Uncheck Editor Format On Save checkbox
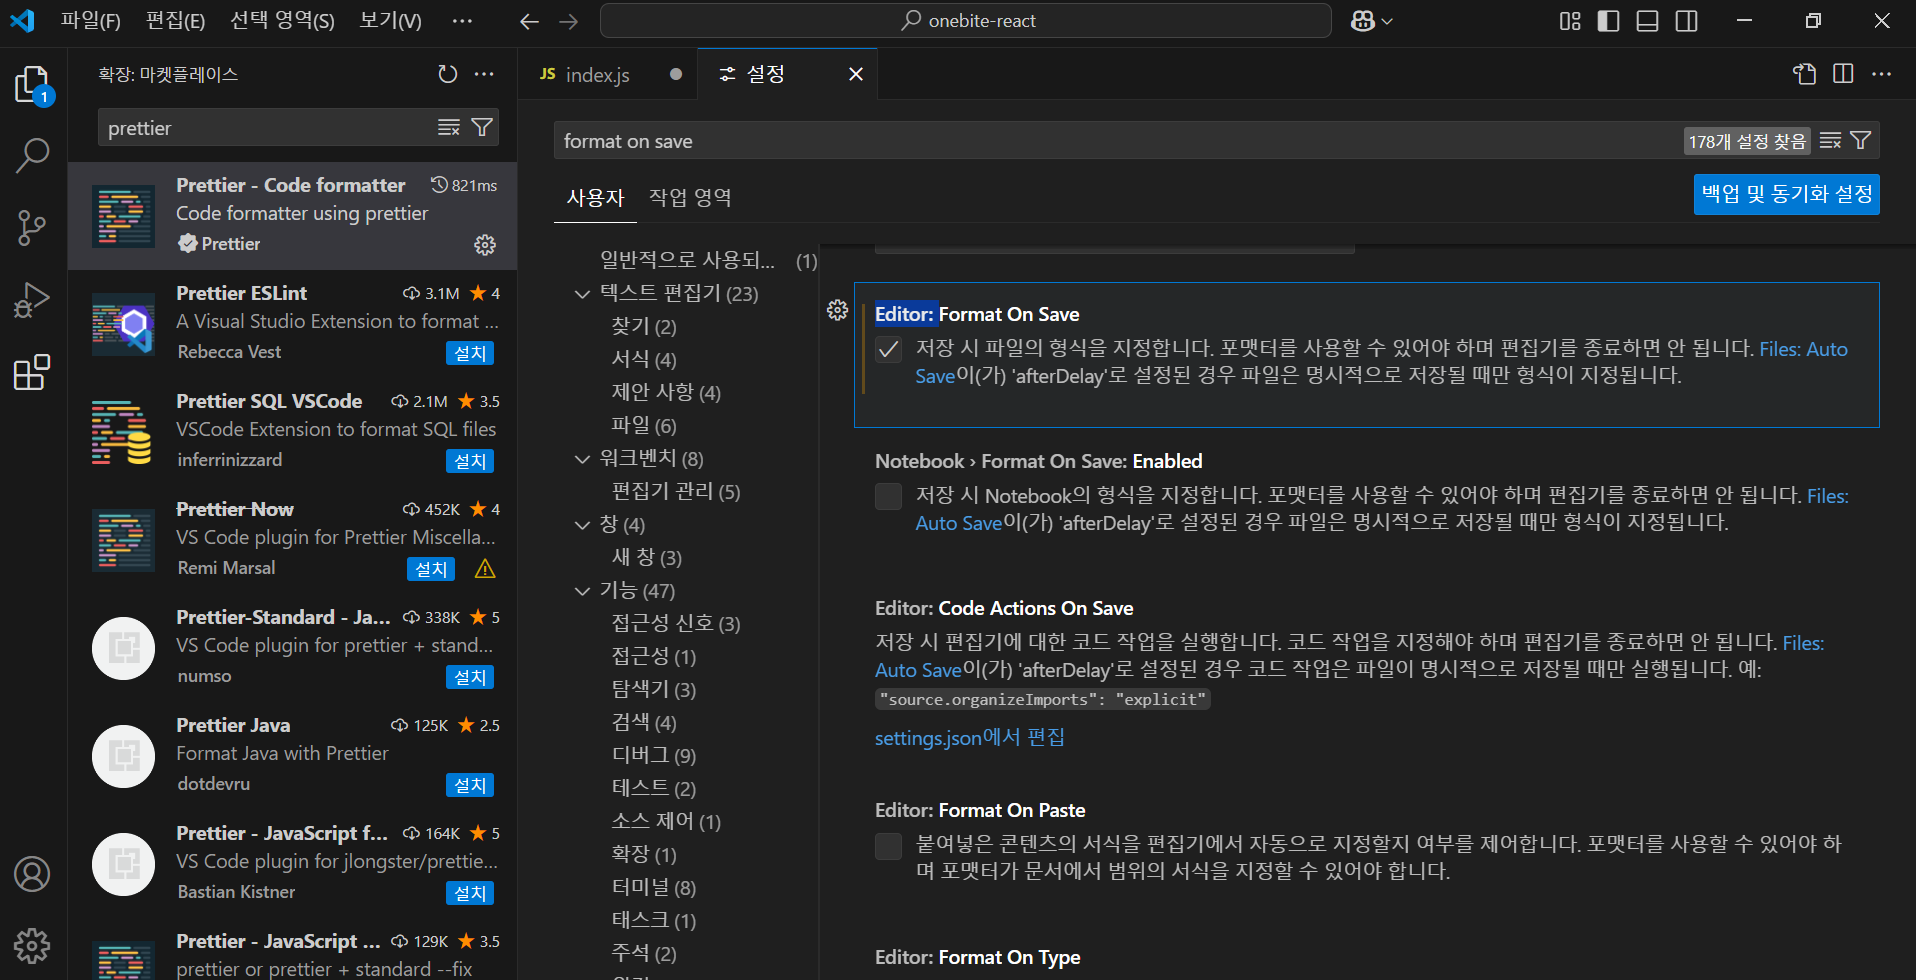Viewport: 1916px width, 980px height. tap(888, 349)
